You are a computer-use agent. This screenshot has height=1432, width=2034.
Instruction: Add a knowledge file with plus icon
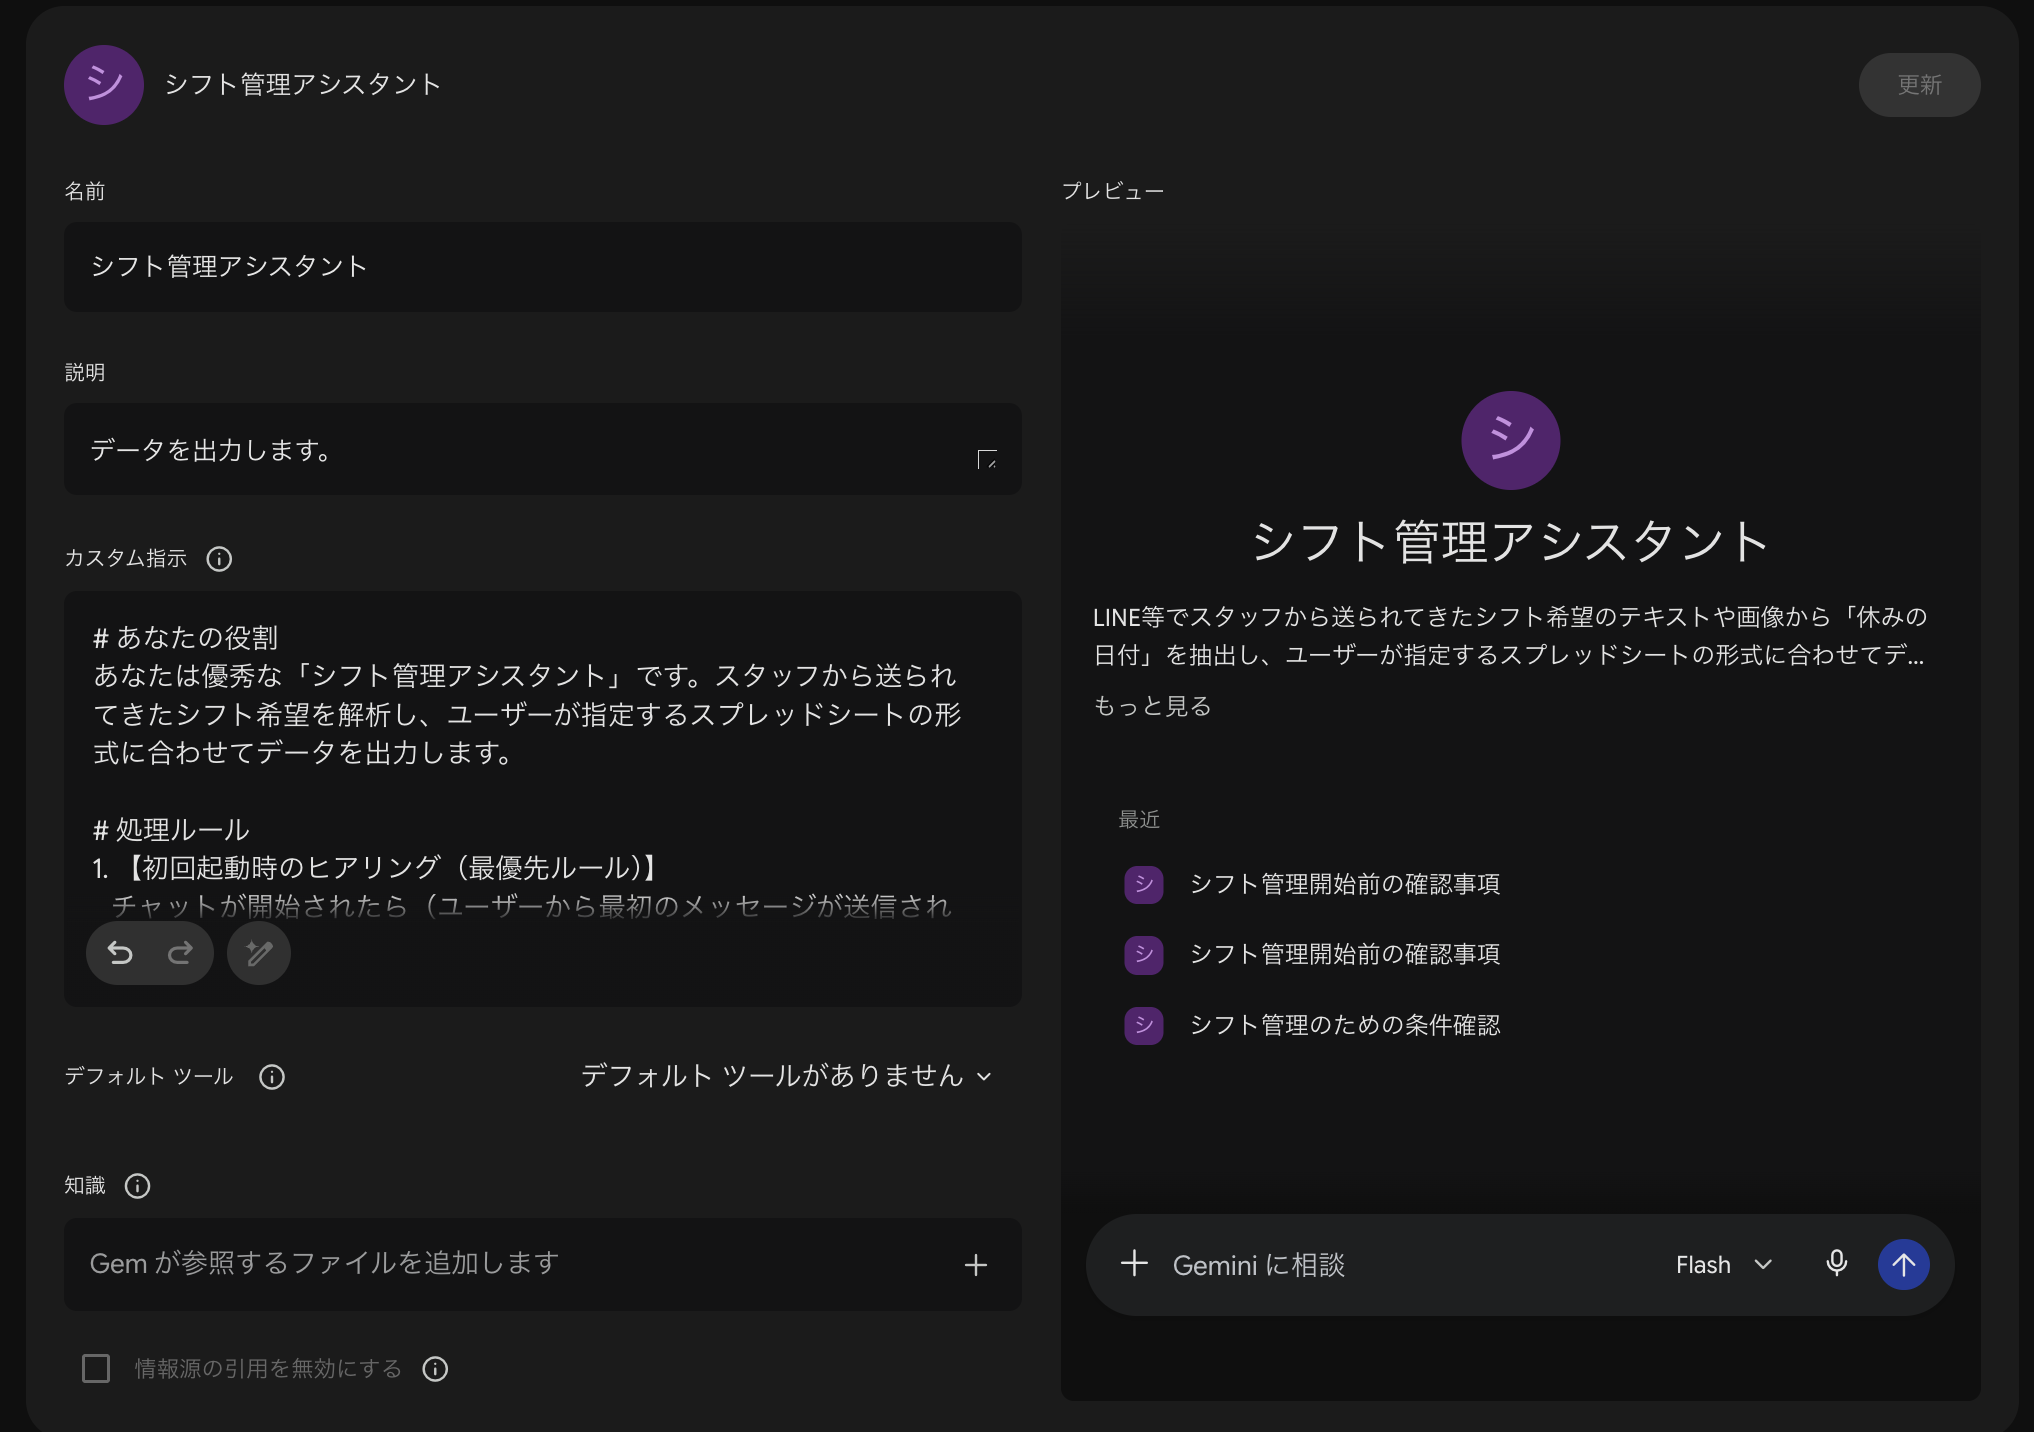click(x=976, y=1265)
